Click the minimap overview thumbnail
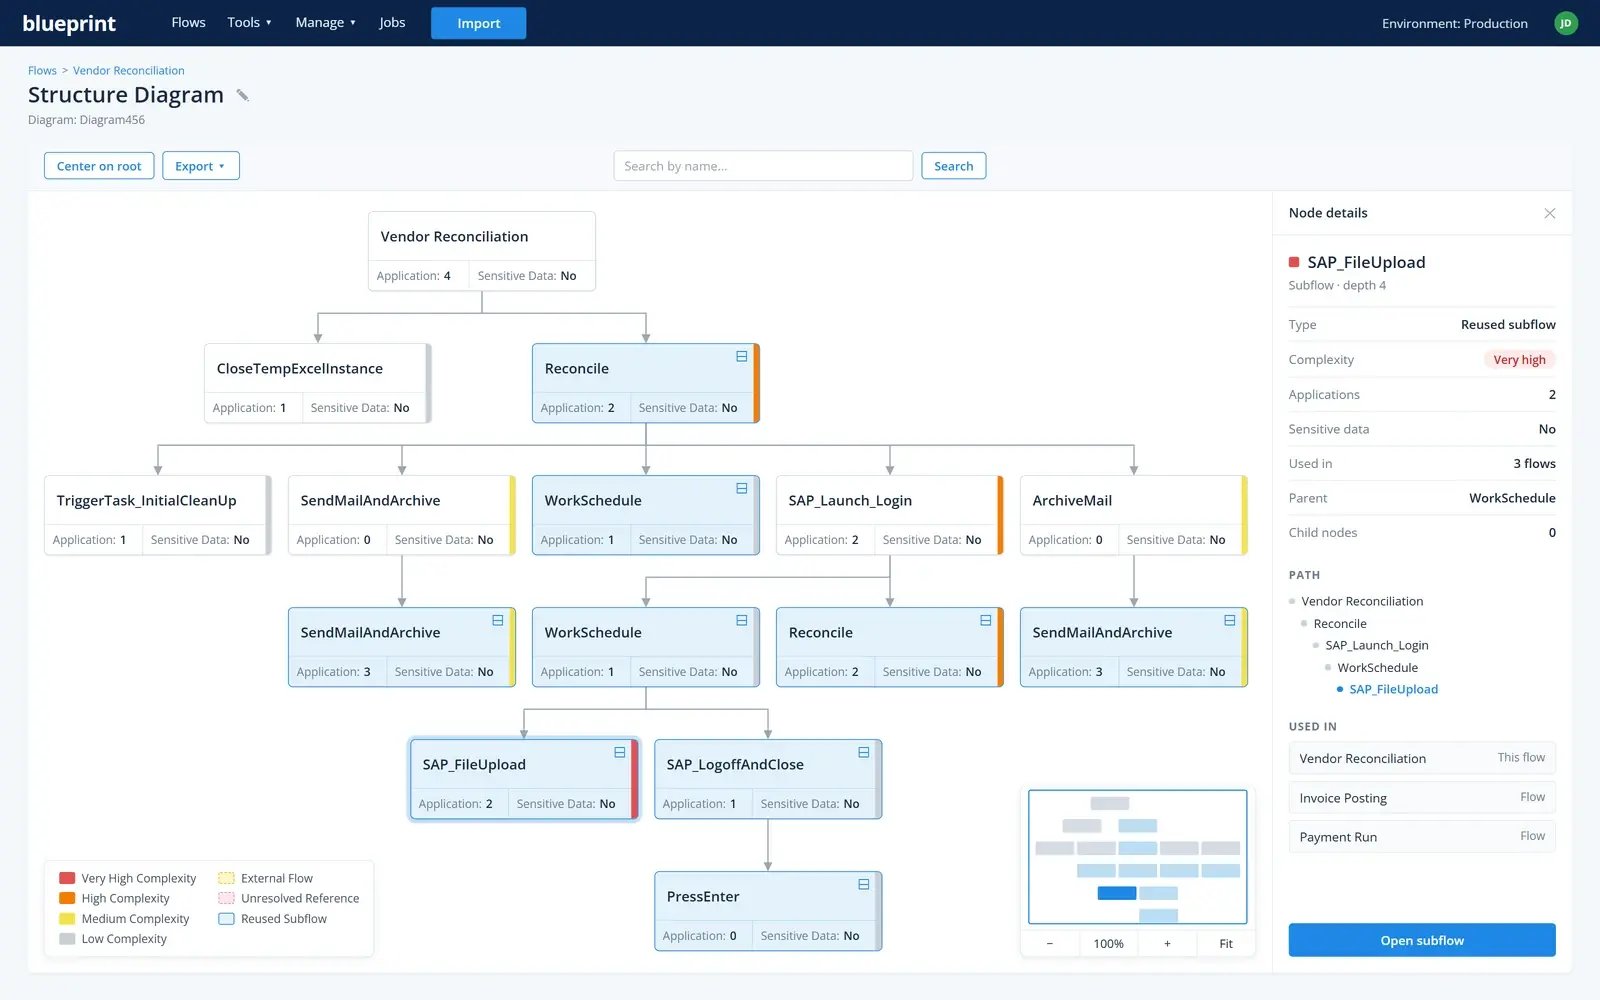This screenshot has width=1600, height=1000. (x=1138, y=857)
